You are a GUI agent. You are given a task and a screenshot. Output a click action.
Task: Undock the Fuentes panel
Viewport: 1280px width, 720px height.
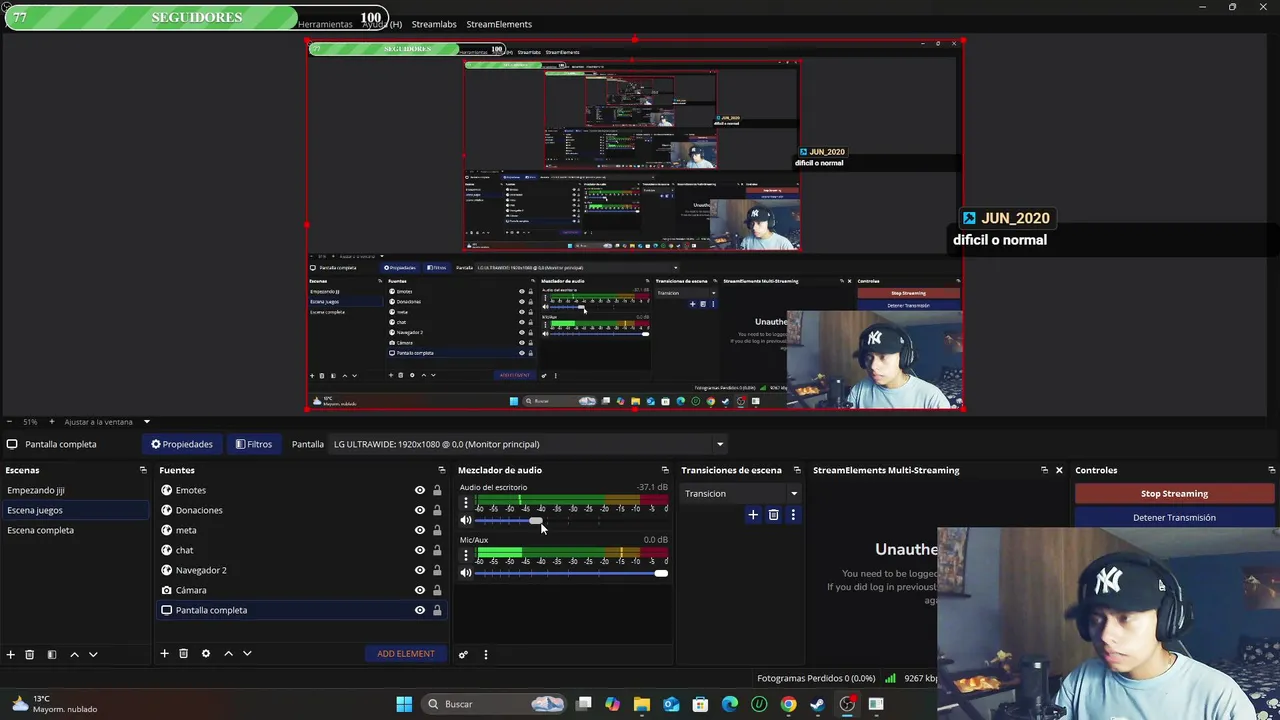coord(442,470)
